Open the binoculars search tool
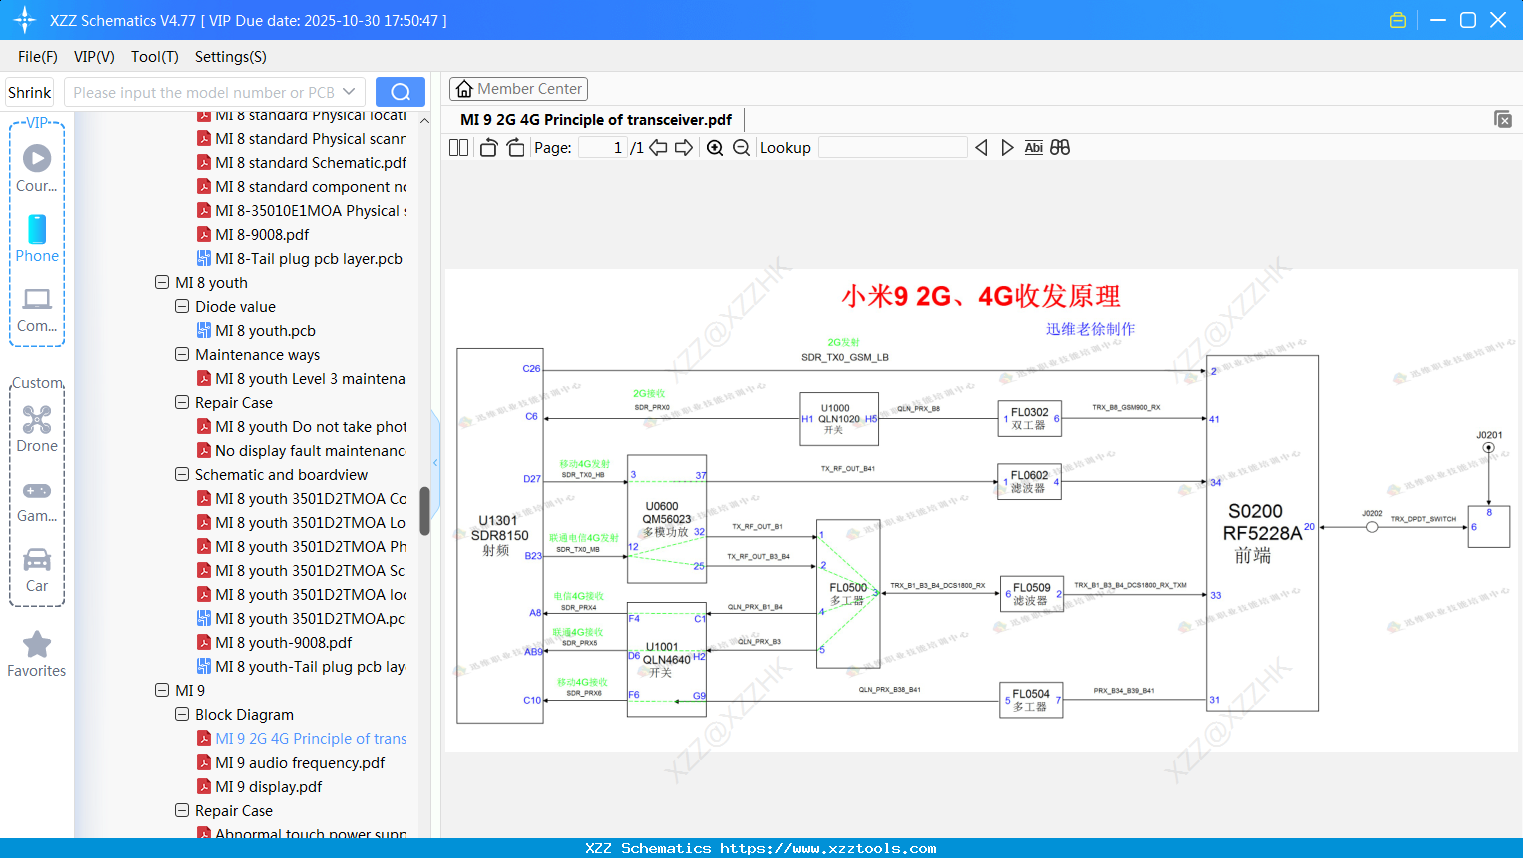1523x858 pixels. point(1060,147)
